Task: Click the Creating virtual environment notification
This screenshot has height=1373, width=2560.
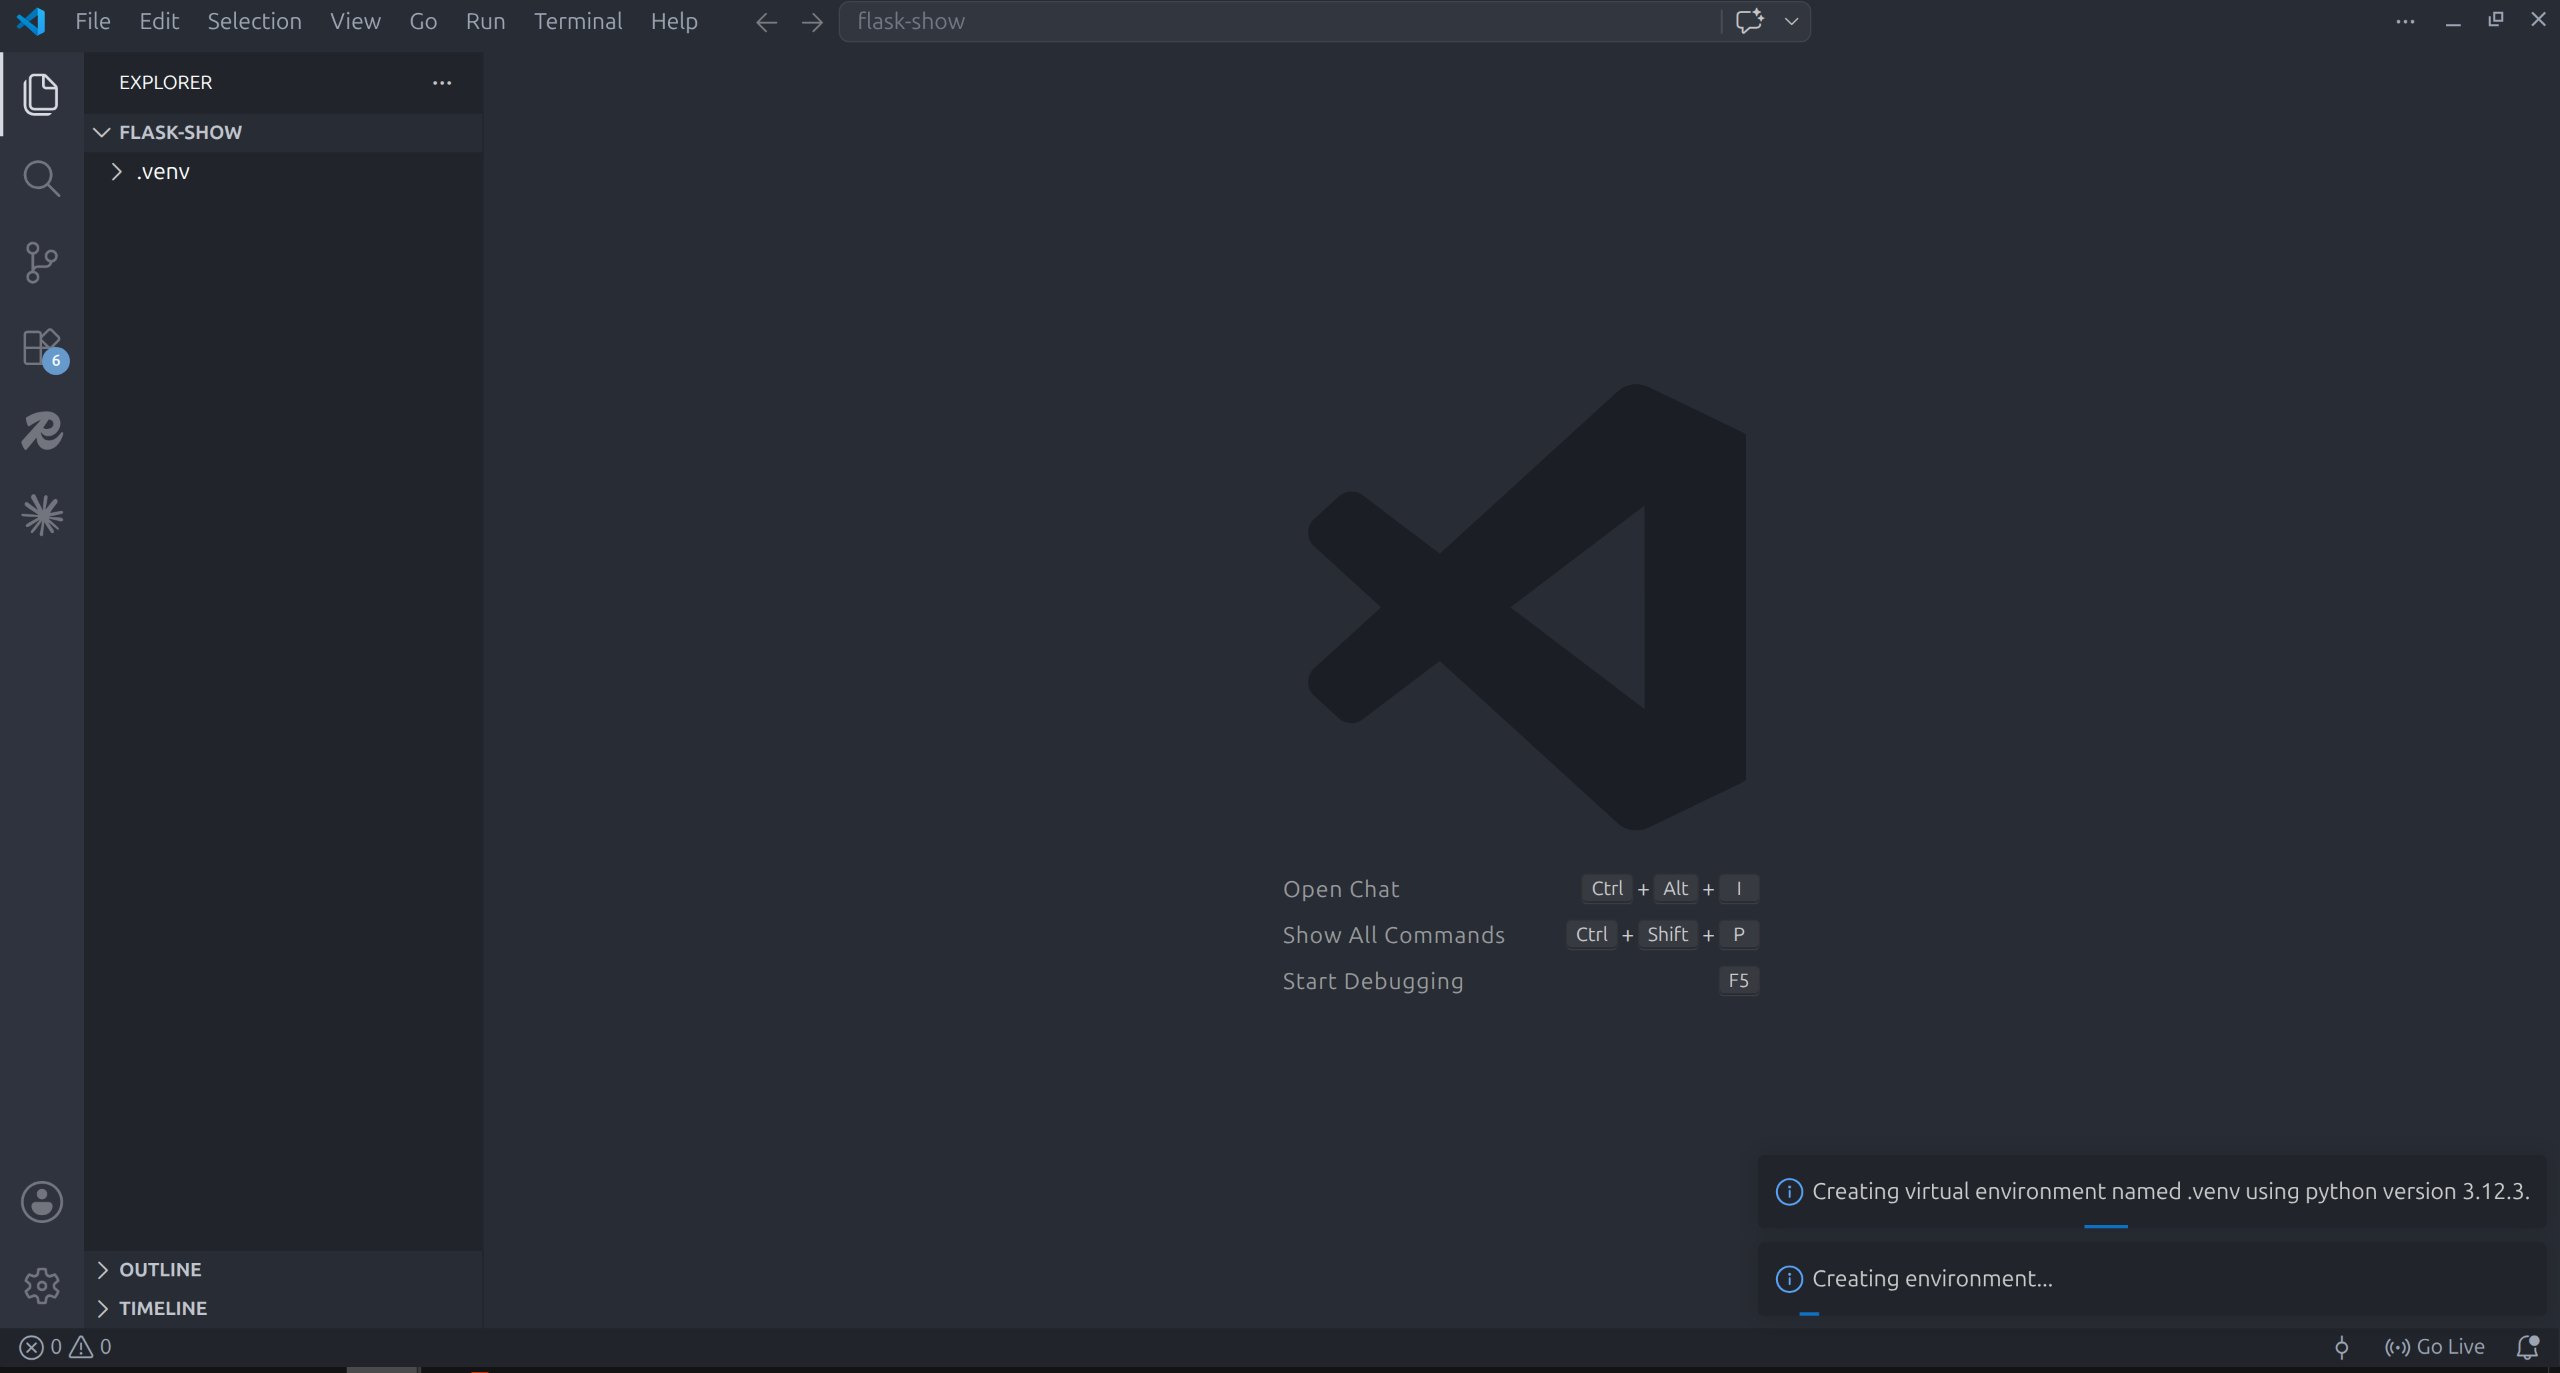Action: click(x=2152, y=1191)
